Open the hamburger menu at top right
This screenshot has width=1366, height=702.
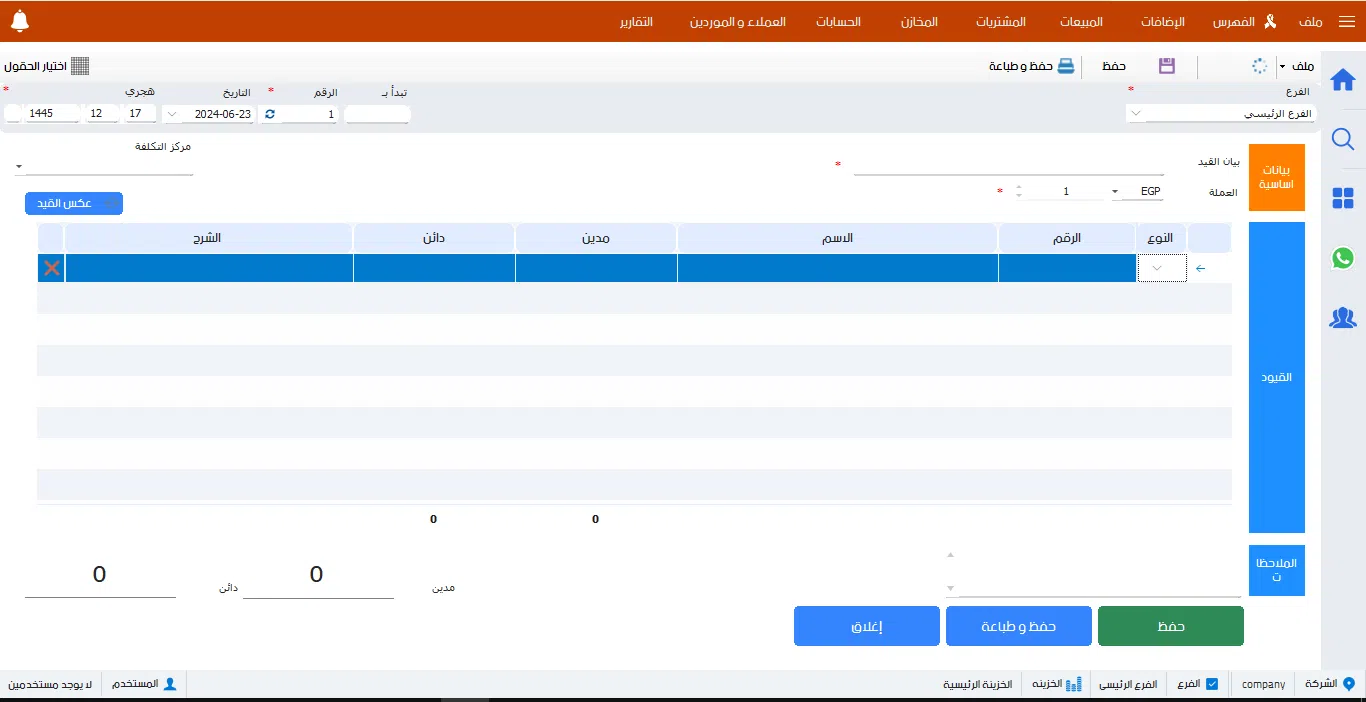coord(1345,22)
